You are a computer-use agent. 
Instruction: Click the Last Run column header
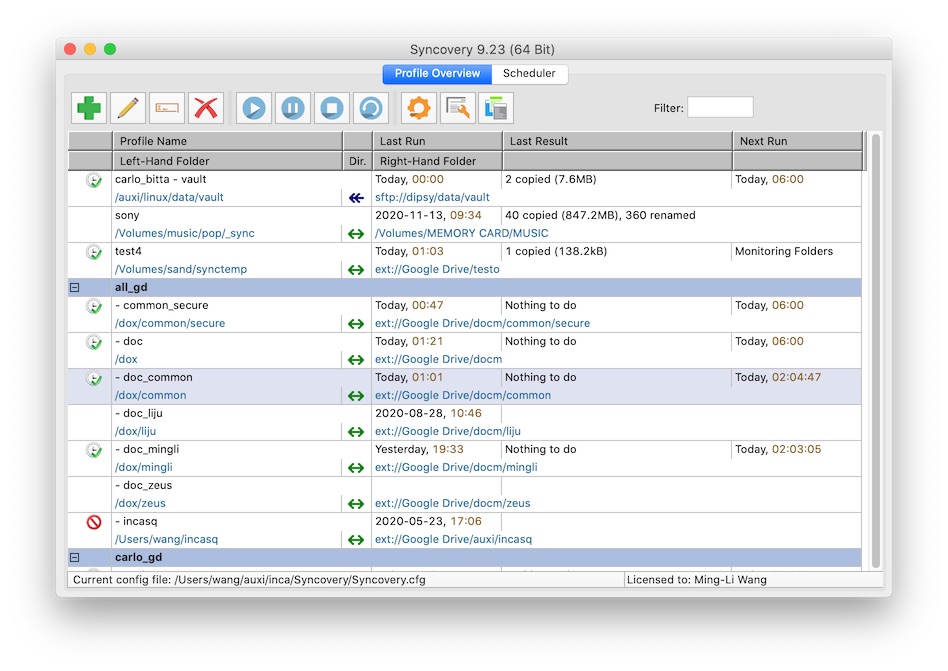coord(438,141)
